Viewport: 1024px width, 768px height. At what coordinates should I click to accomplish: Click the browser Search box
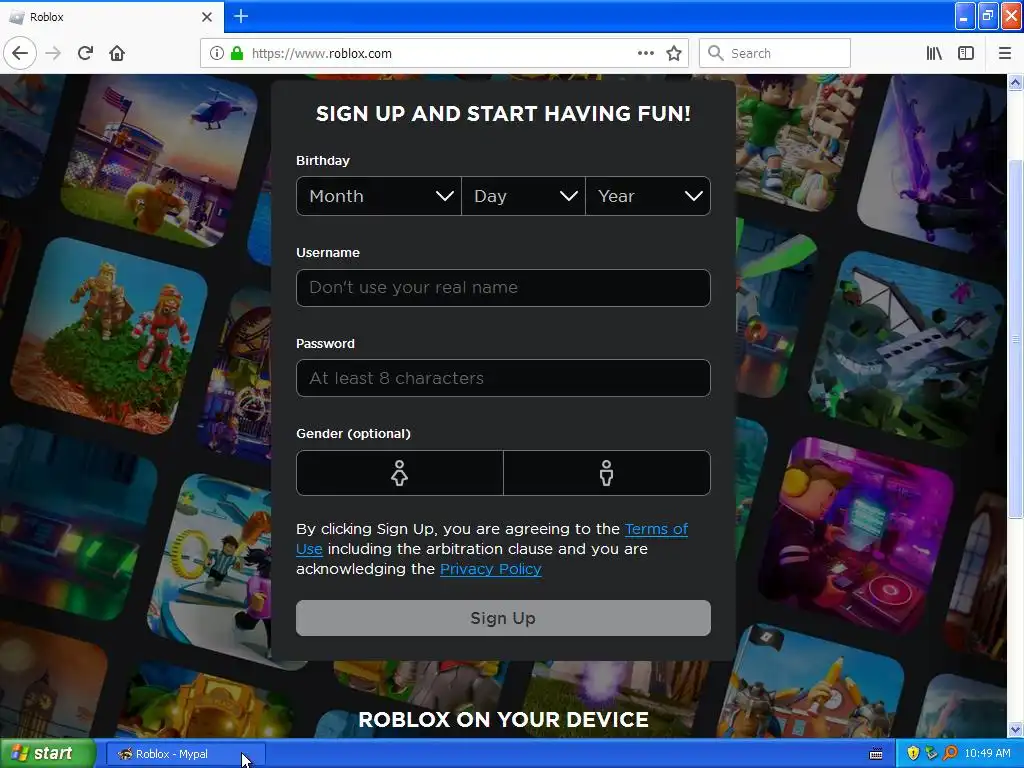(775, 53)
